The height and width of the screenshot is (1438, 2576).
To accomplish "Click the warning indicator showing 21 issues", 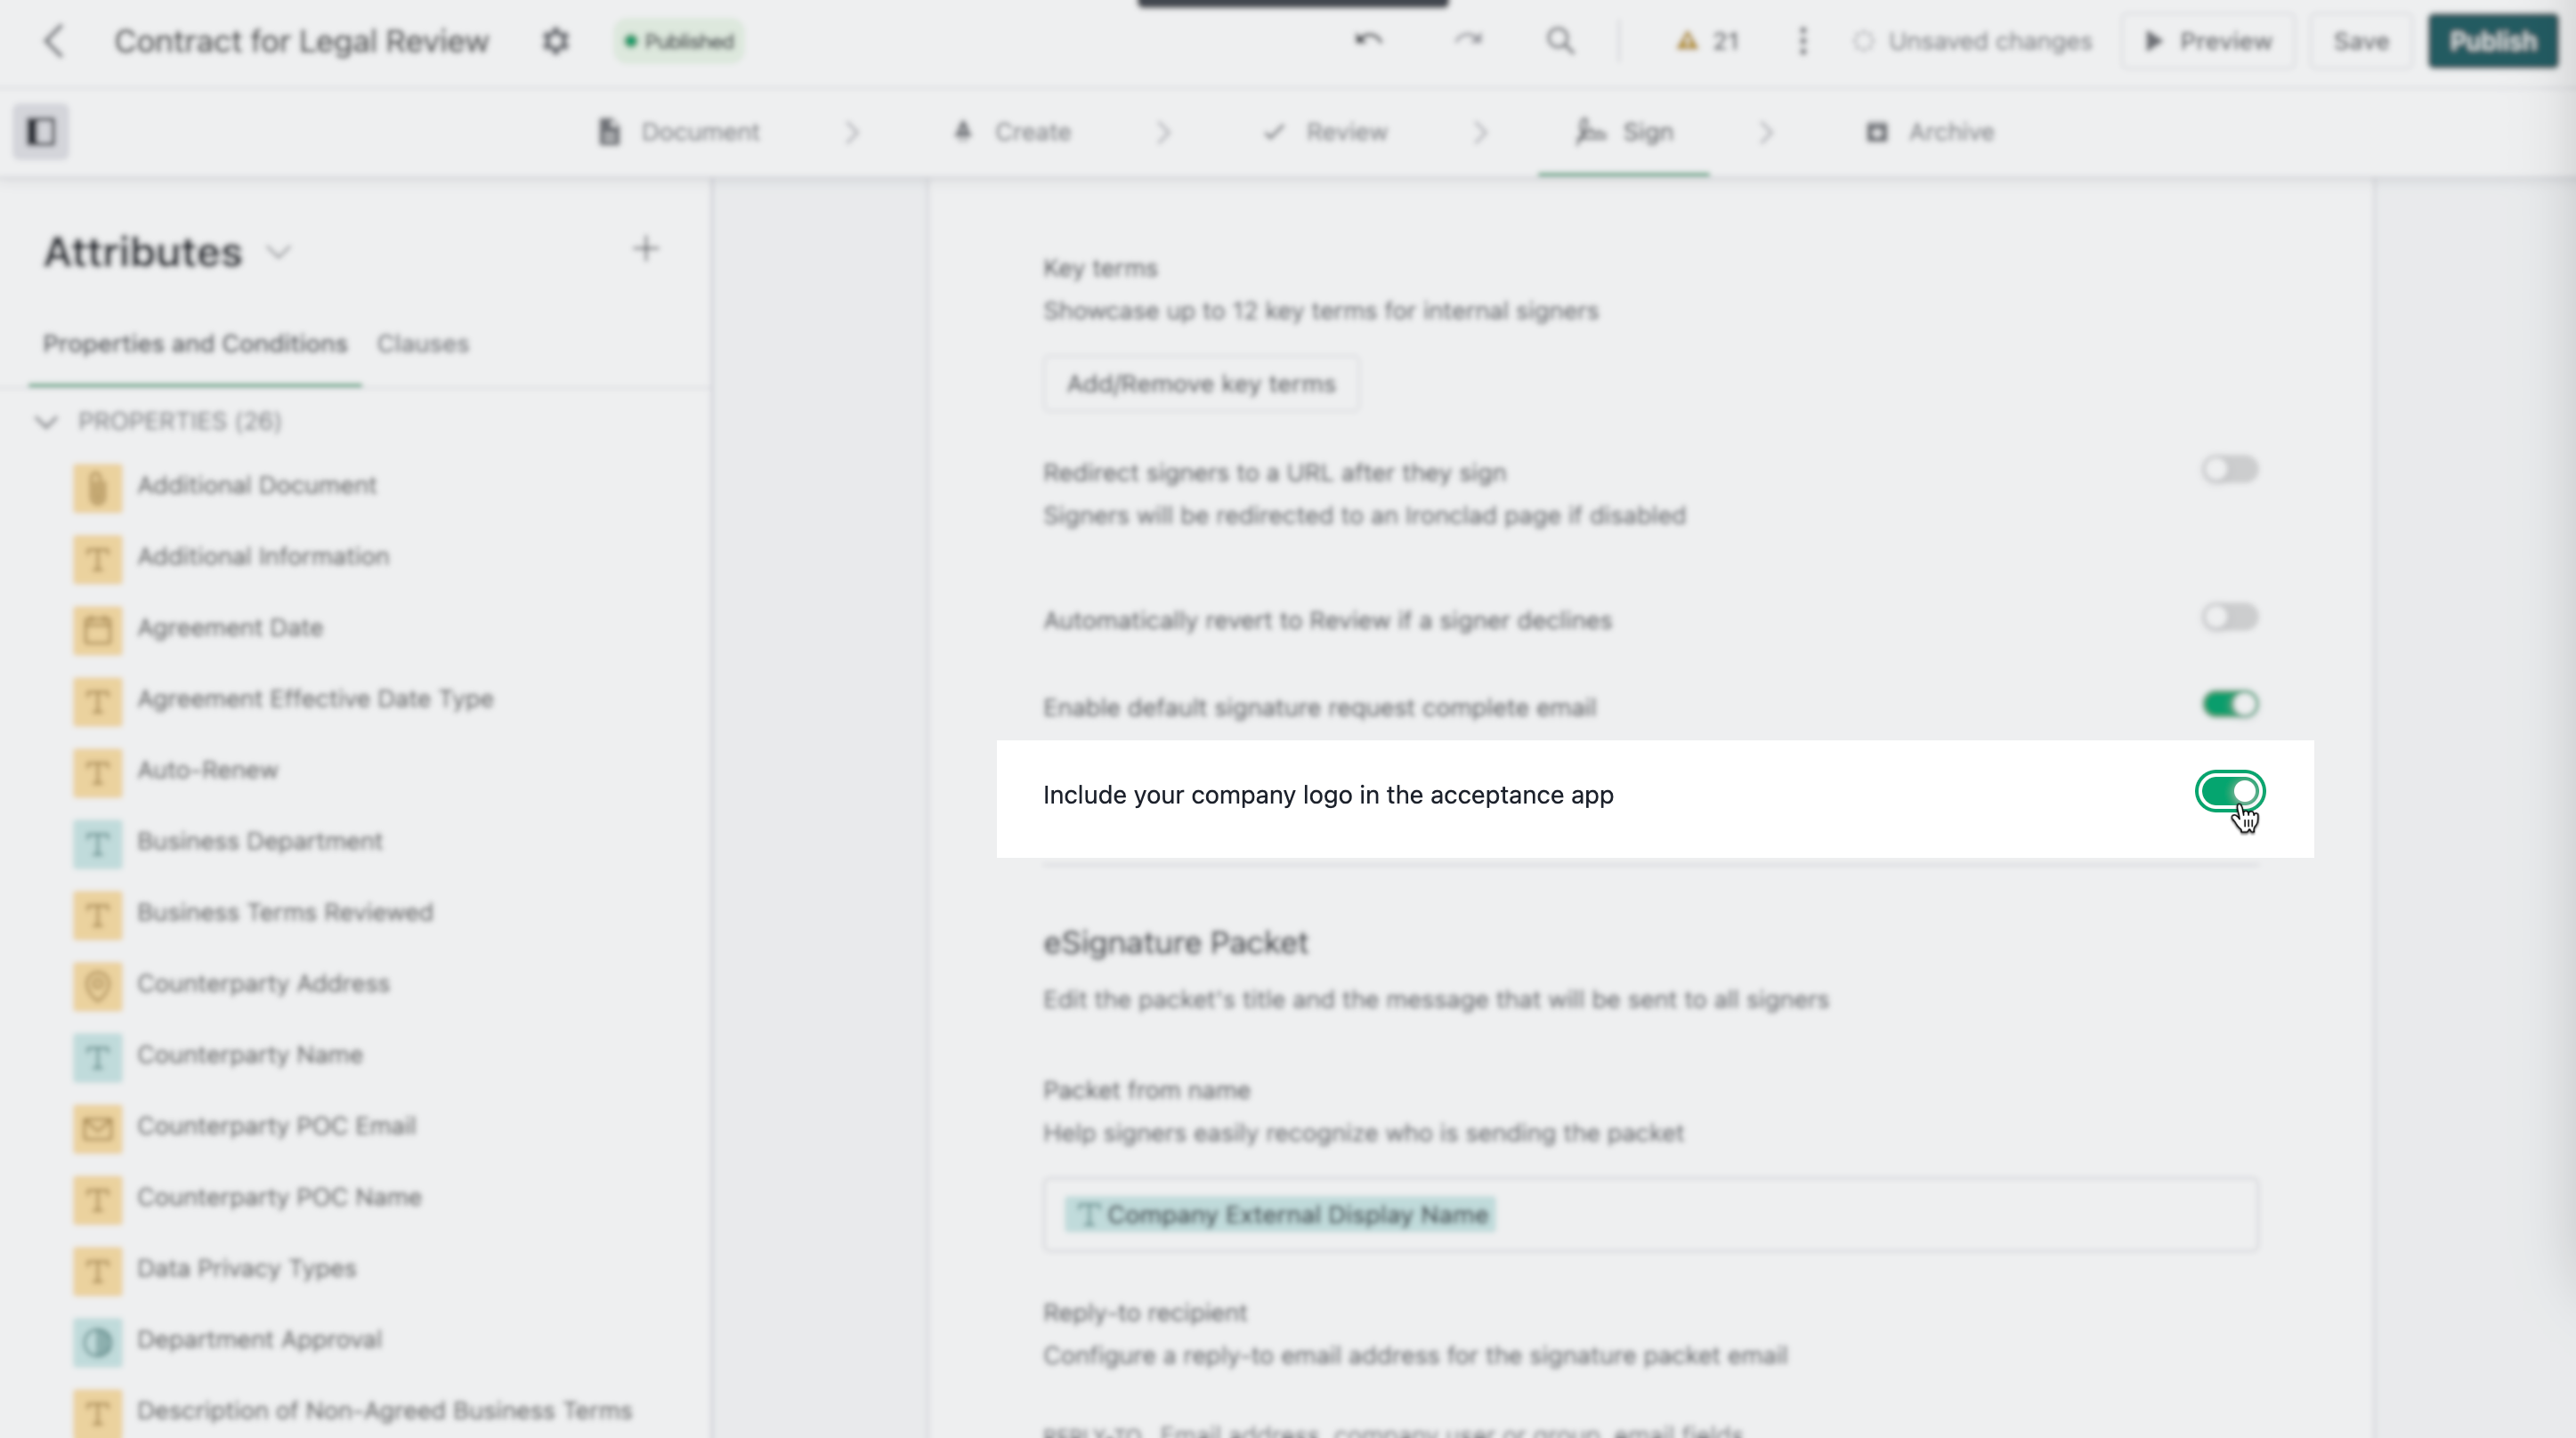I will click(1705, 41).
